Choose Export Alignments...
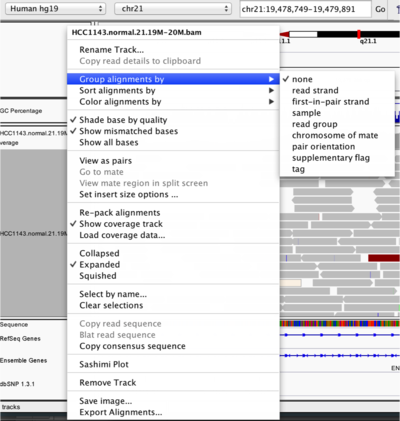Image resolution: width=400 pixels, height=421 pixels. (x=173, y=412)
